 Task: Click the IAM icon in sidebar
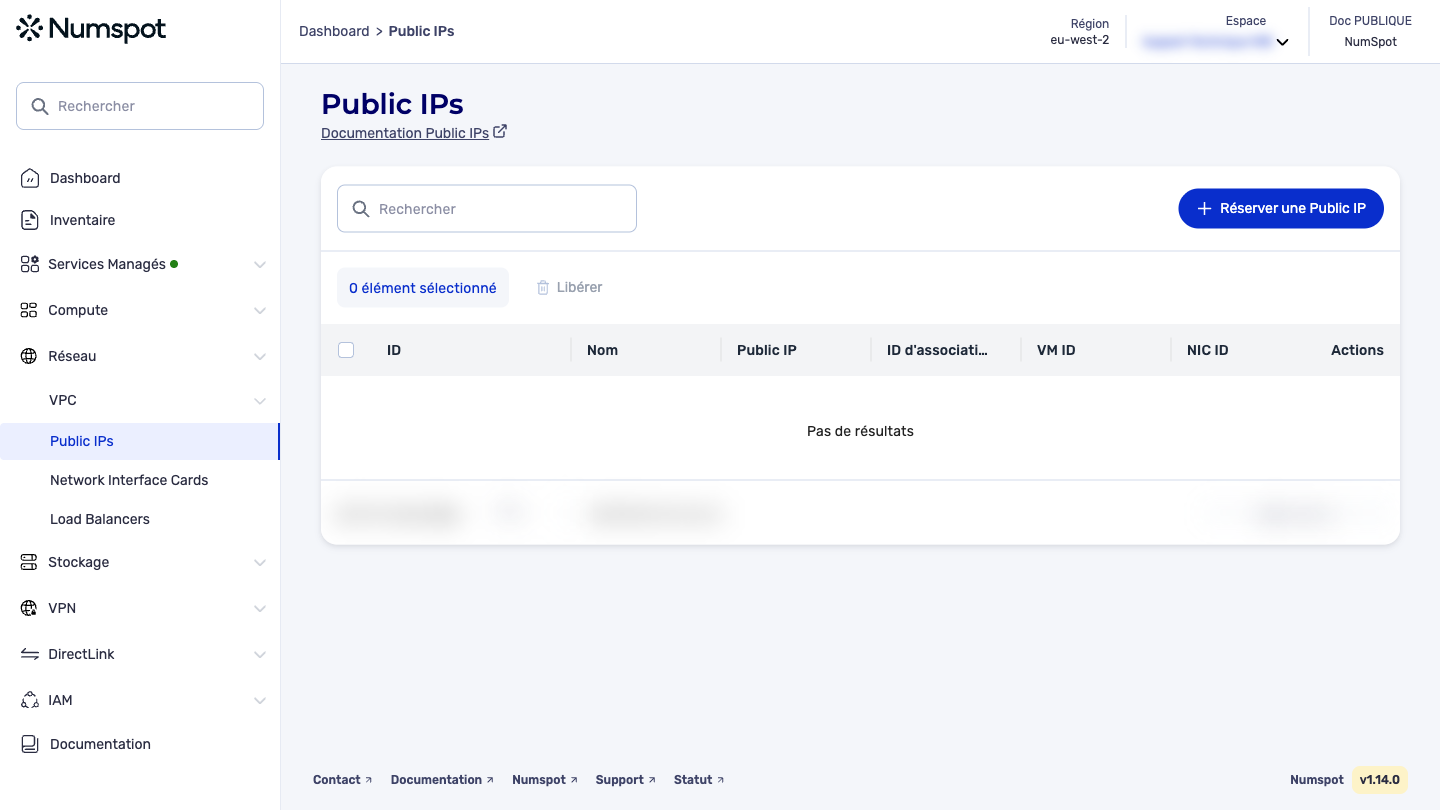pyautogui.click(x=30, y=700)
